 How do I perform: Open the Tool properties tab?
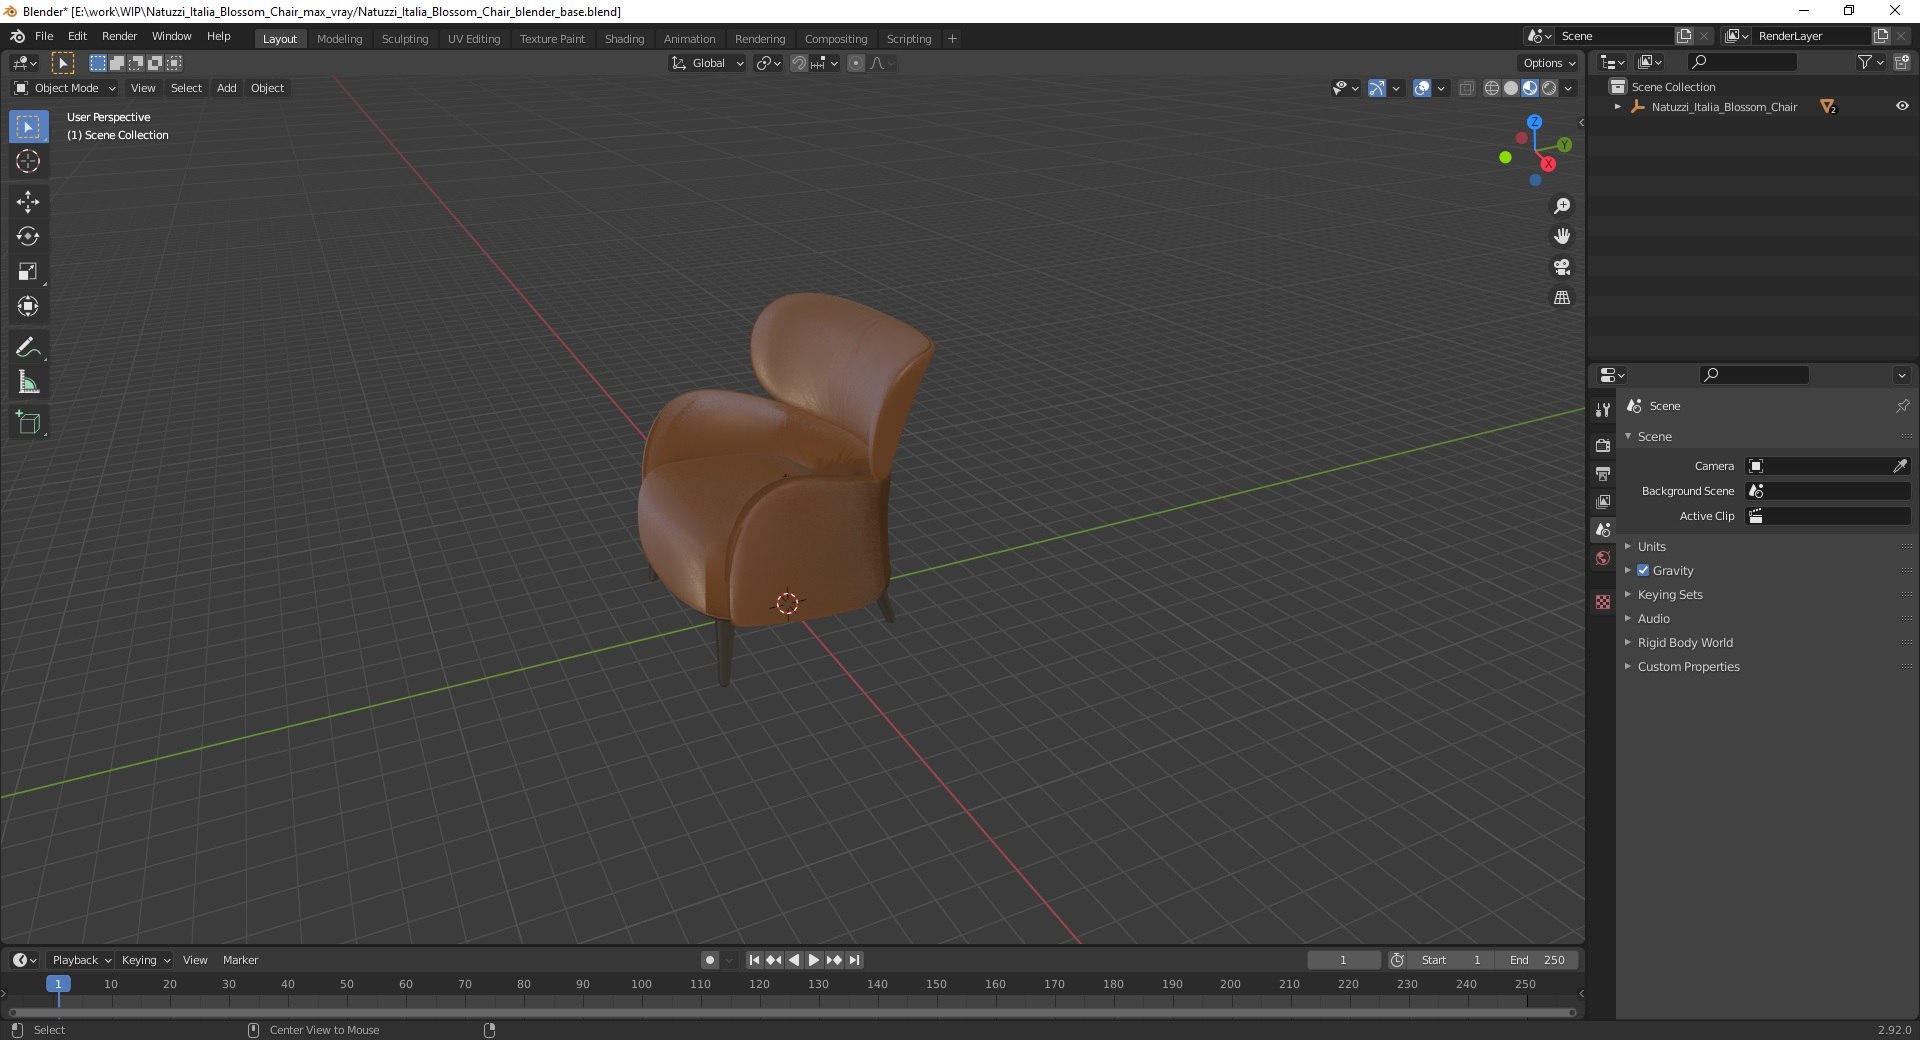[1603, 410]
